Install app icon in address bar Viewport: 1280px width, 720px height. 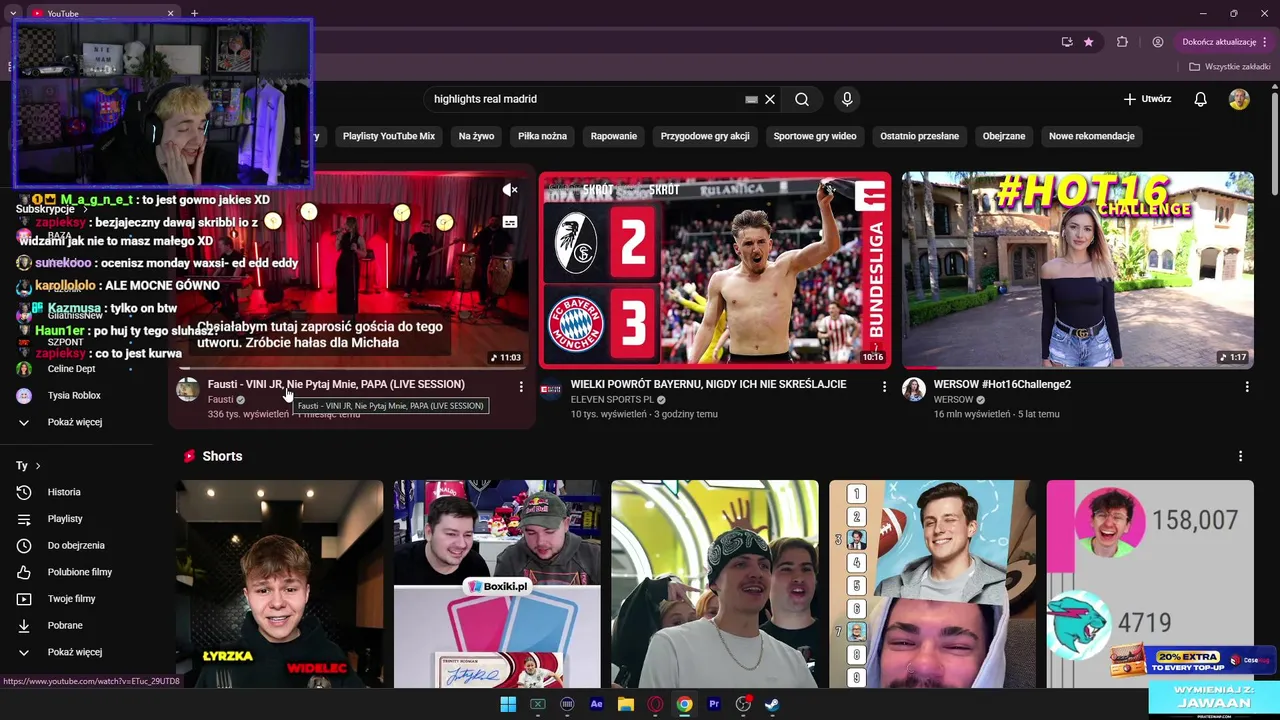(x=1067, y=42)
